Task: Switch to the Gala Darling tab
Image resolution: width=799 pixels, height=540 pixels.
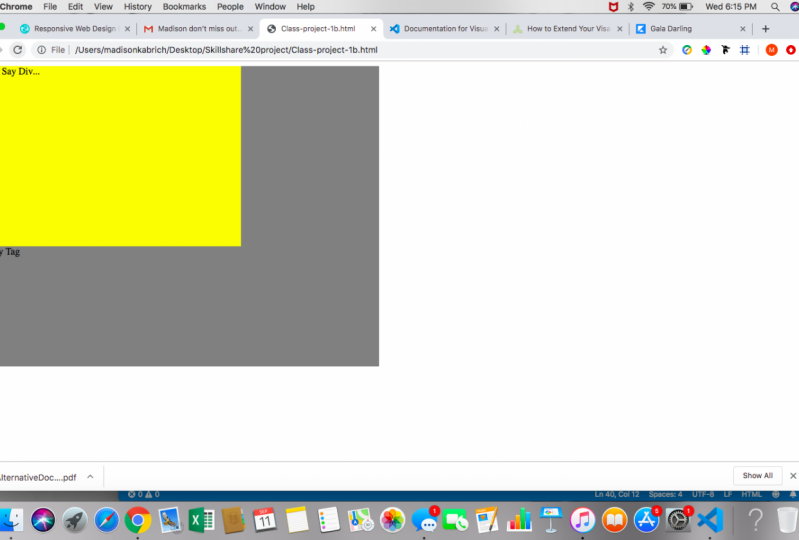Action: coord(690,29)
